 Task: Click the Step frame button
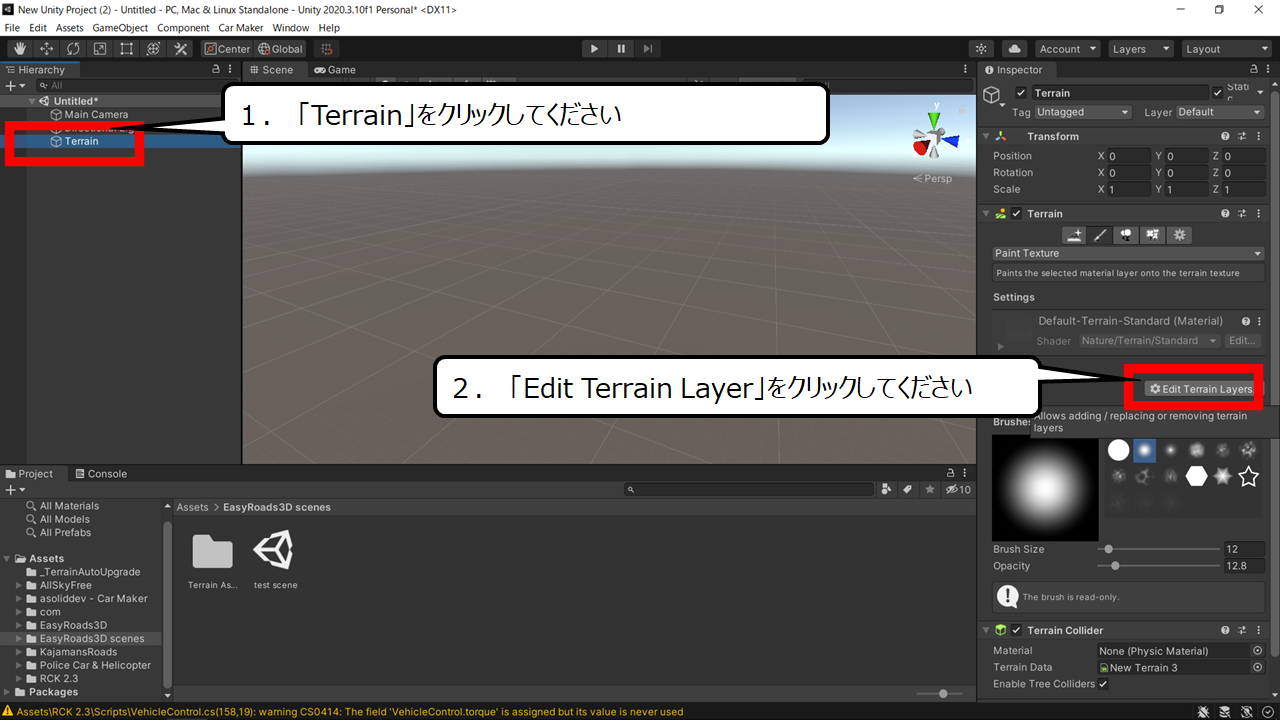[x=648, y=49]
